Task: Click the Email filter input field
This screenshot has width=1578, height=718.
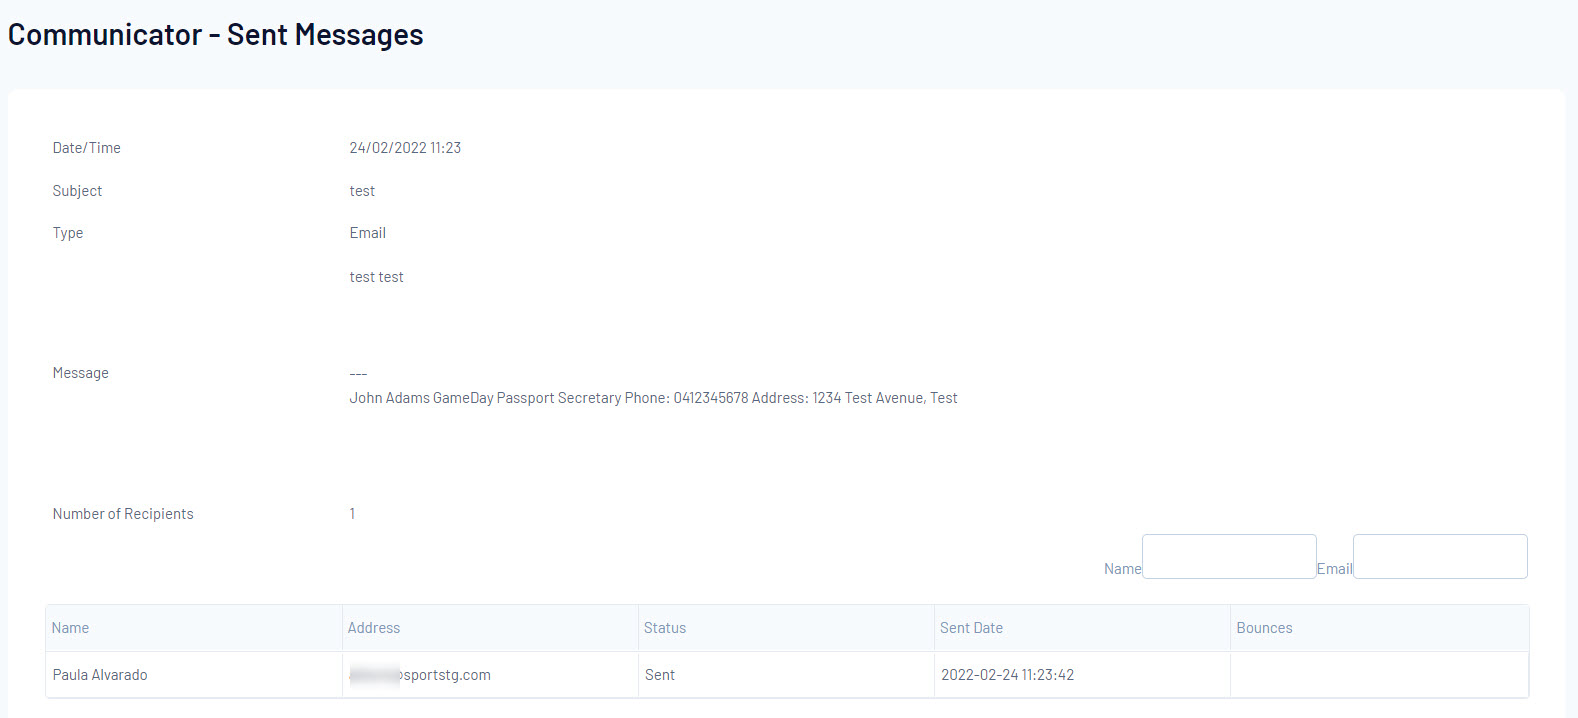Action: pos(1440,556)
